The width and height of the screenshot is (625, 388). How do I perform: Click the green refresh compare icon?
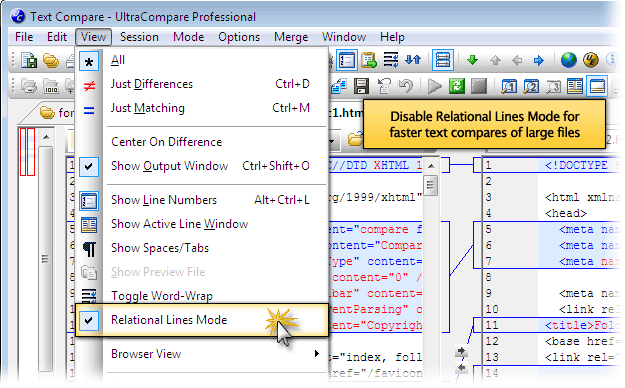pyautogui.click(x=457, y=86)
